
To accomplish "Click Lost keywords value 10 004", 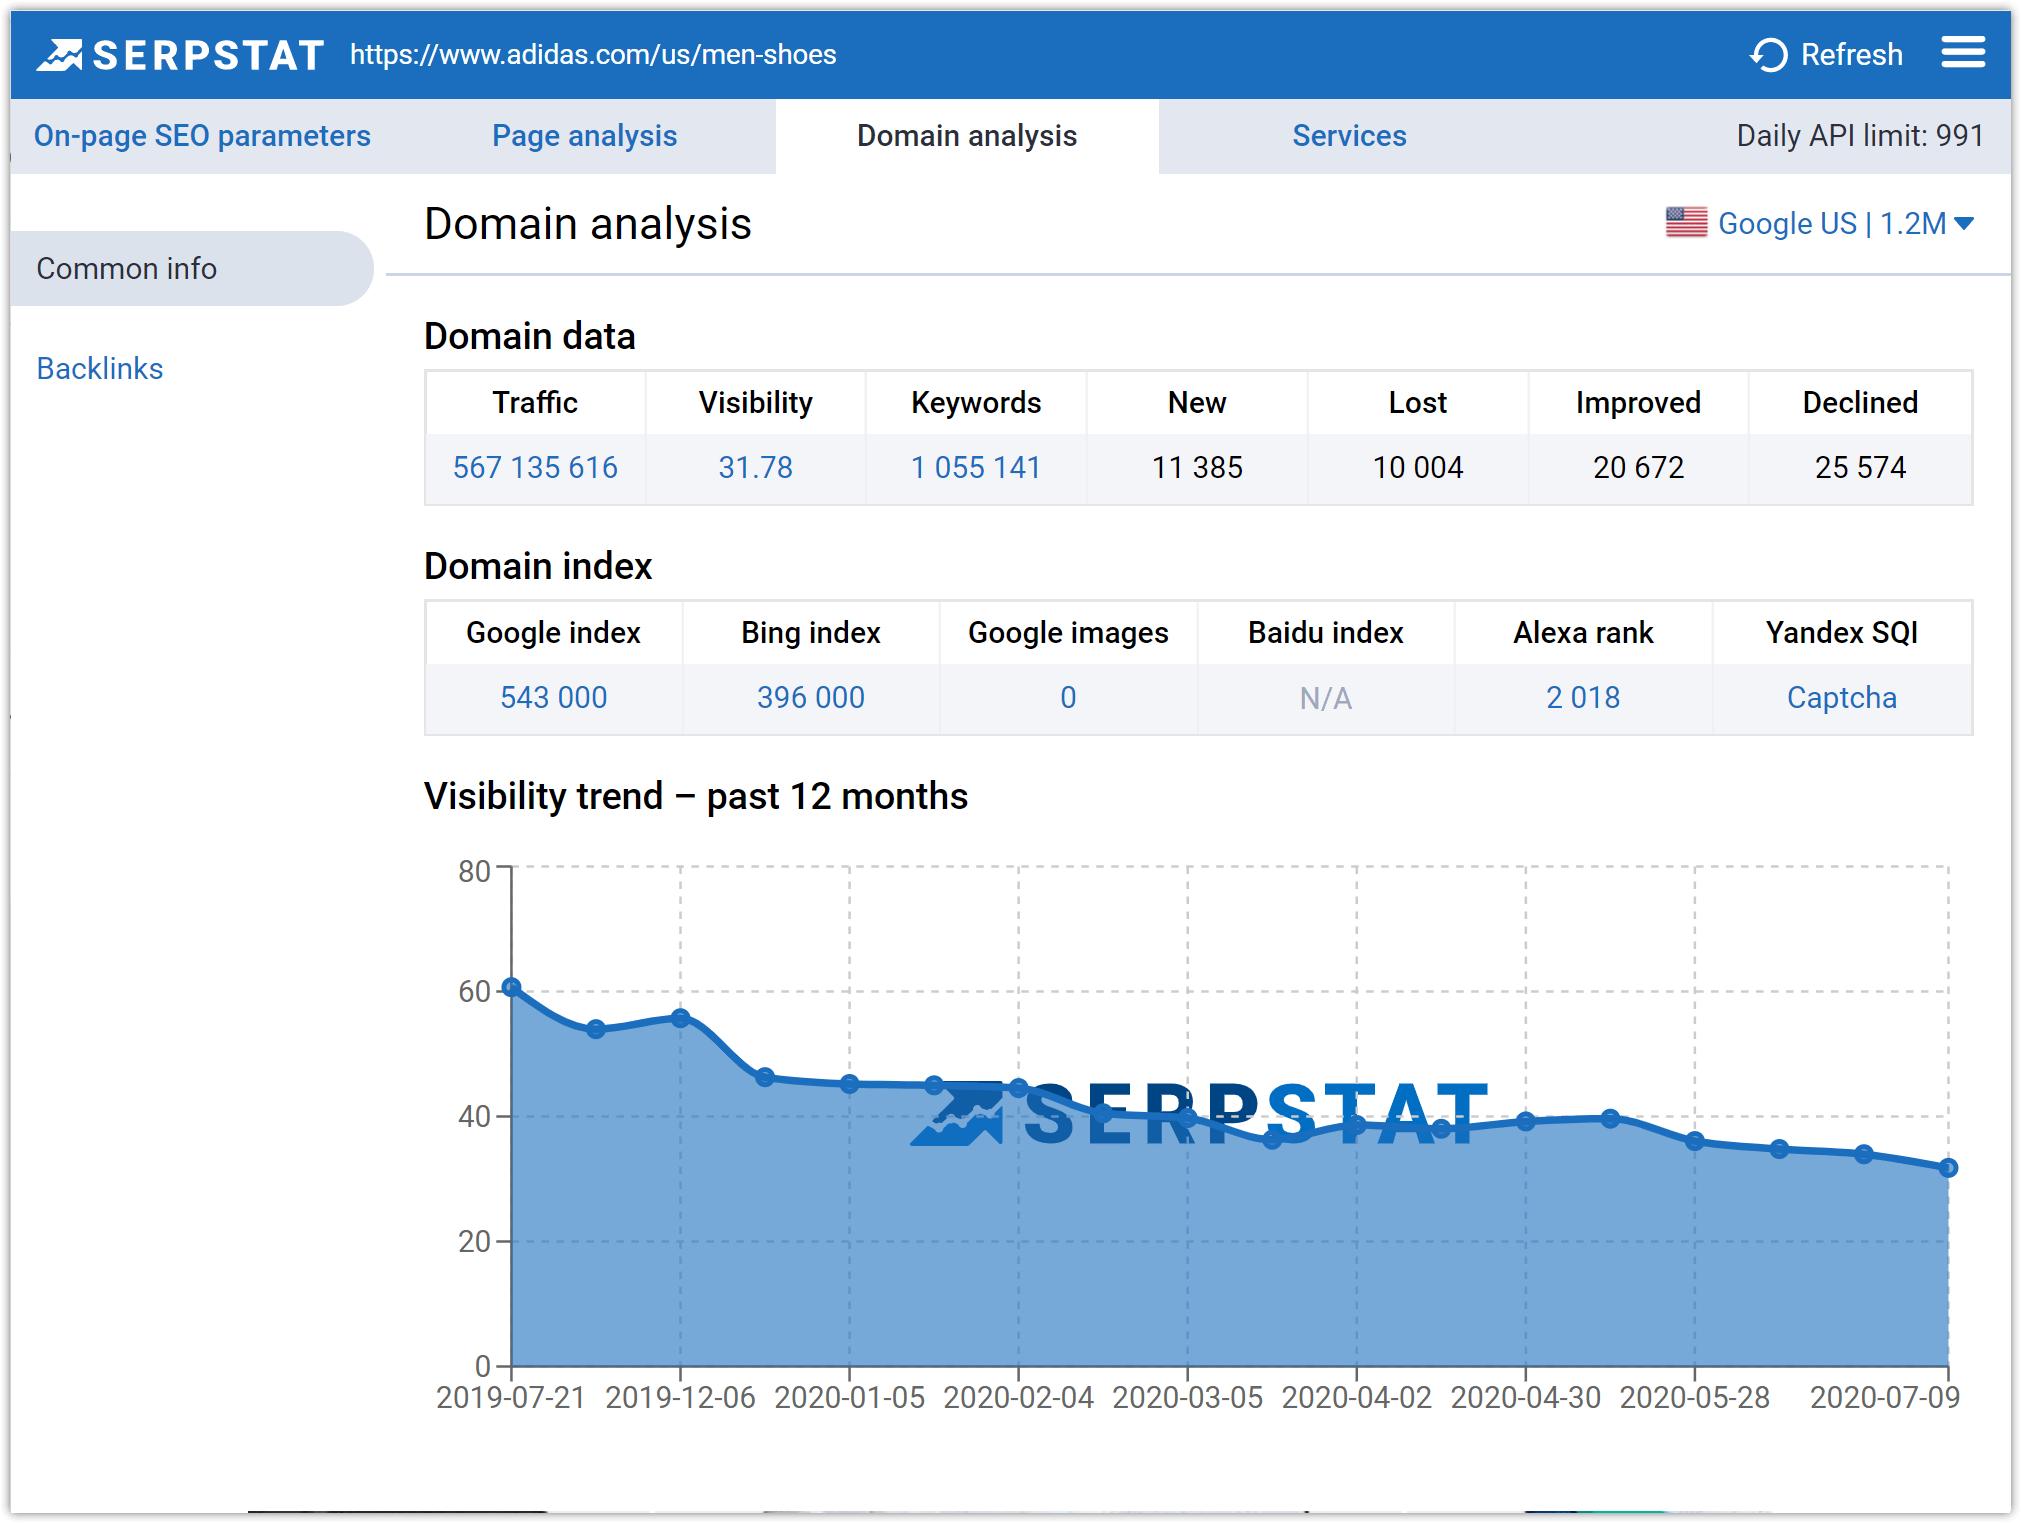I will click(1417, 468).
